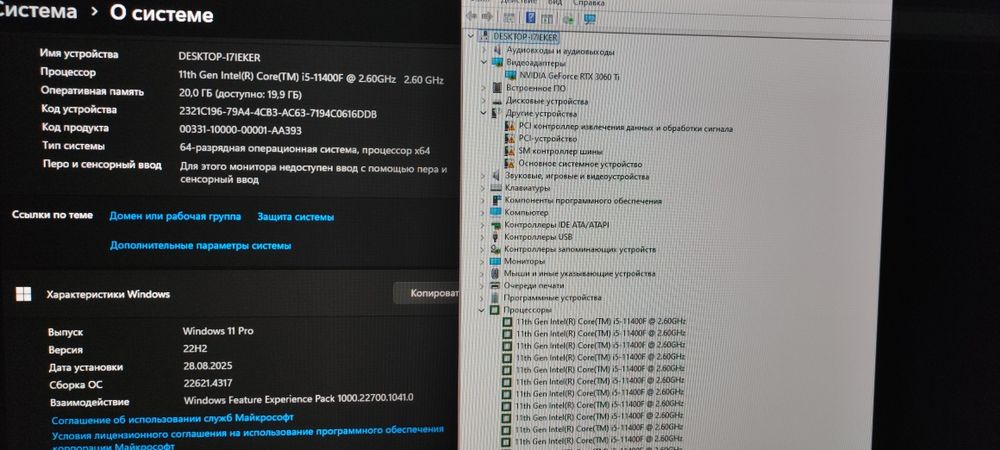Click warning icon of Основное системное устройство
The width and height of the screenshot is (1000, 450).
pos(509,163)
